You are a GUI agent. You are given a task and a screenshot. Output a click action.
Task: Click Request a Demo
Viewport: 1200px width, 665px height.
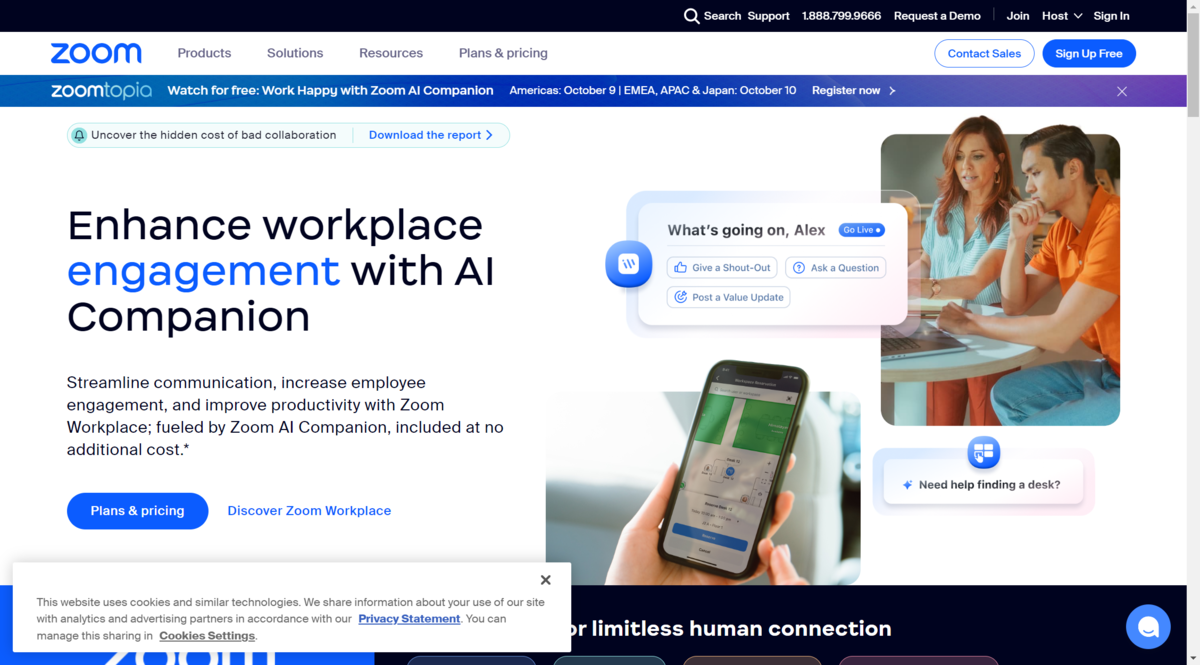[x=937, y=16]
